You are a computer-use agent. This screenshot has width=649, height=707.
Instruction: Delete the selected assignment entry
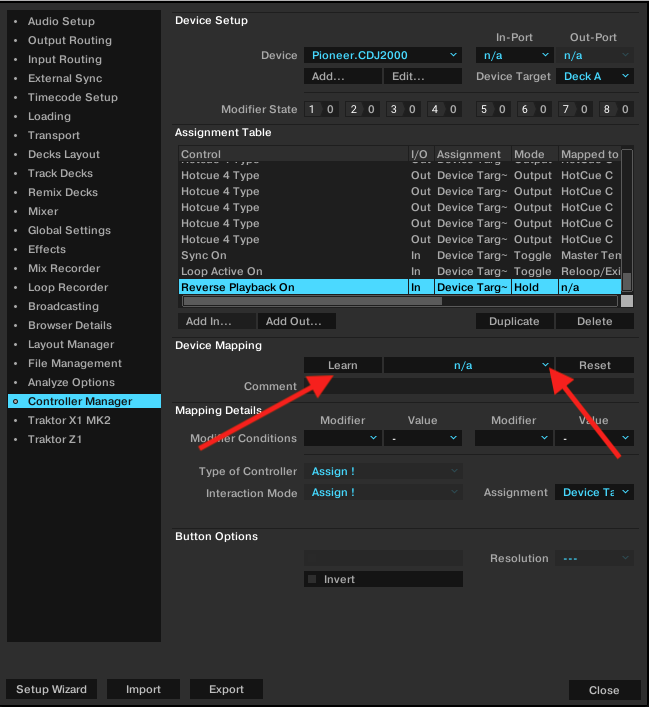point(594,321)
